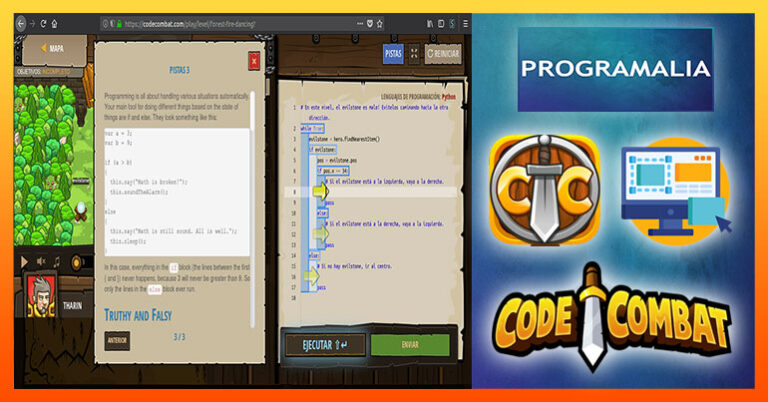The height and width of the screenshot is (402, 768).
Task: Reload the CodeCombat page
Action: tap(43, 24)
